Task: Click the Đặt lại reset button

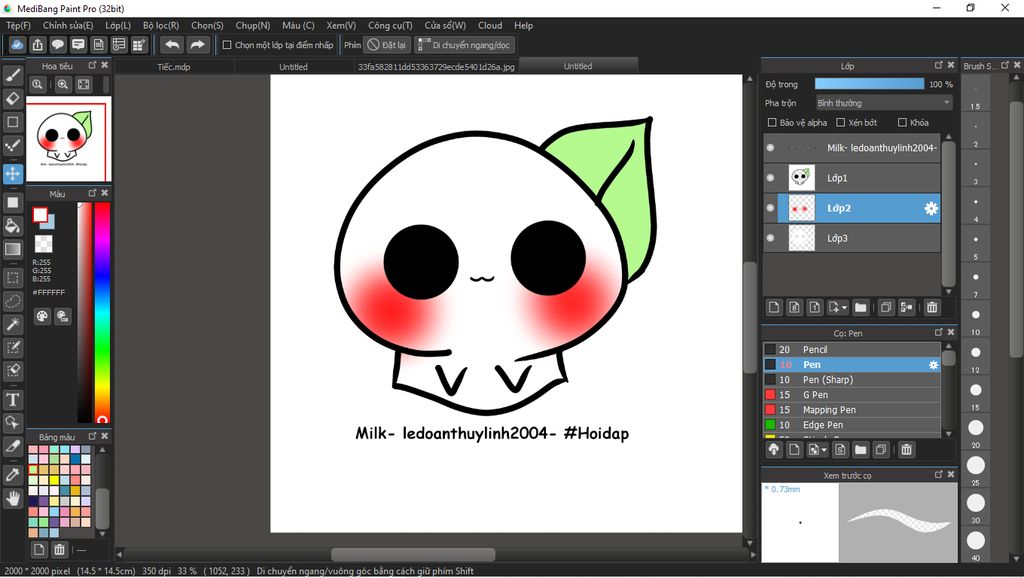Action: (x=387, y=45)
